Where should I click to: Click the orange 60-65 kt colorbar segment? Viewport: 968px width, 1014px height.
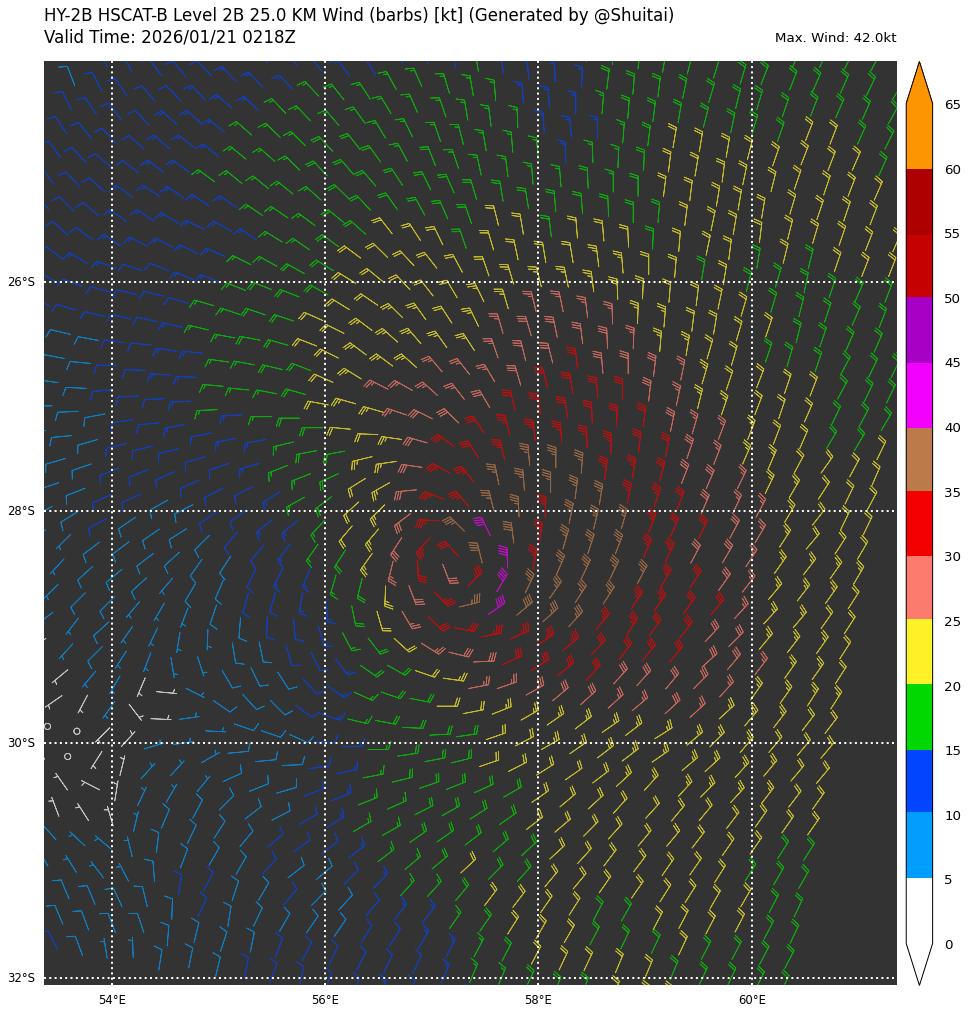[919, 136]
